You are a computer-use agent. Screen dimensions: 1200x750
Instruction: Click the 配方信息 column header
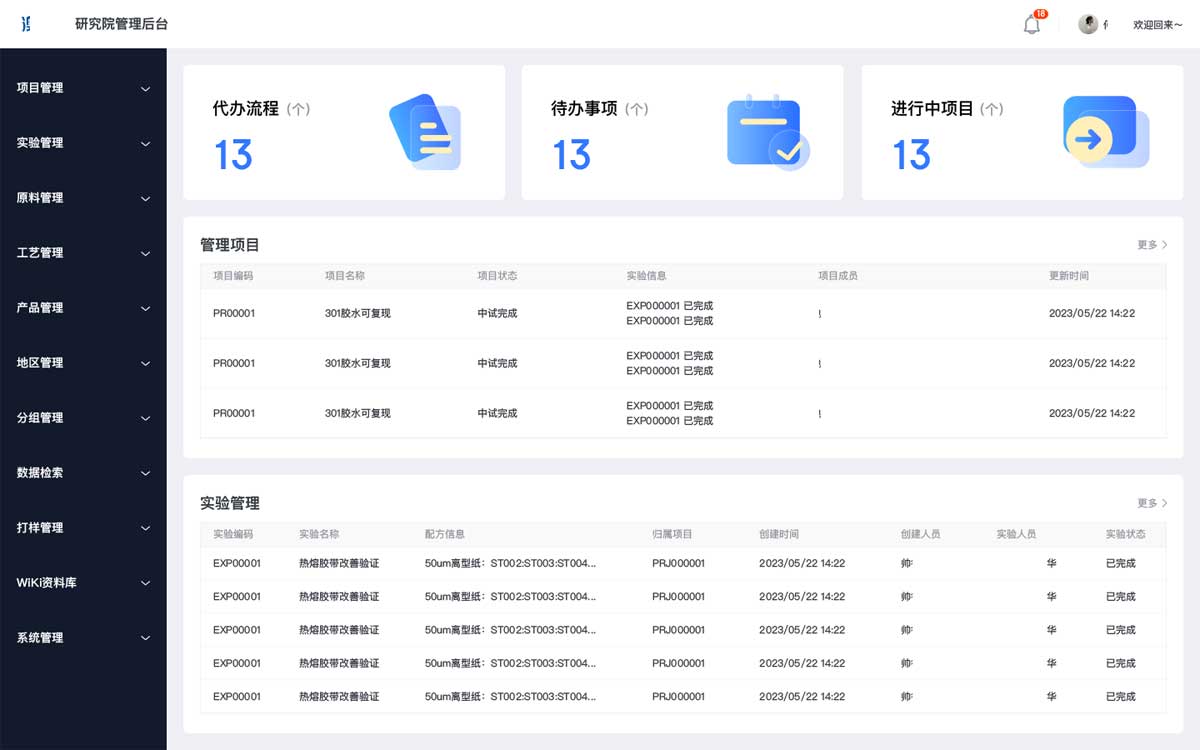coord(445,535)
